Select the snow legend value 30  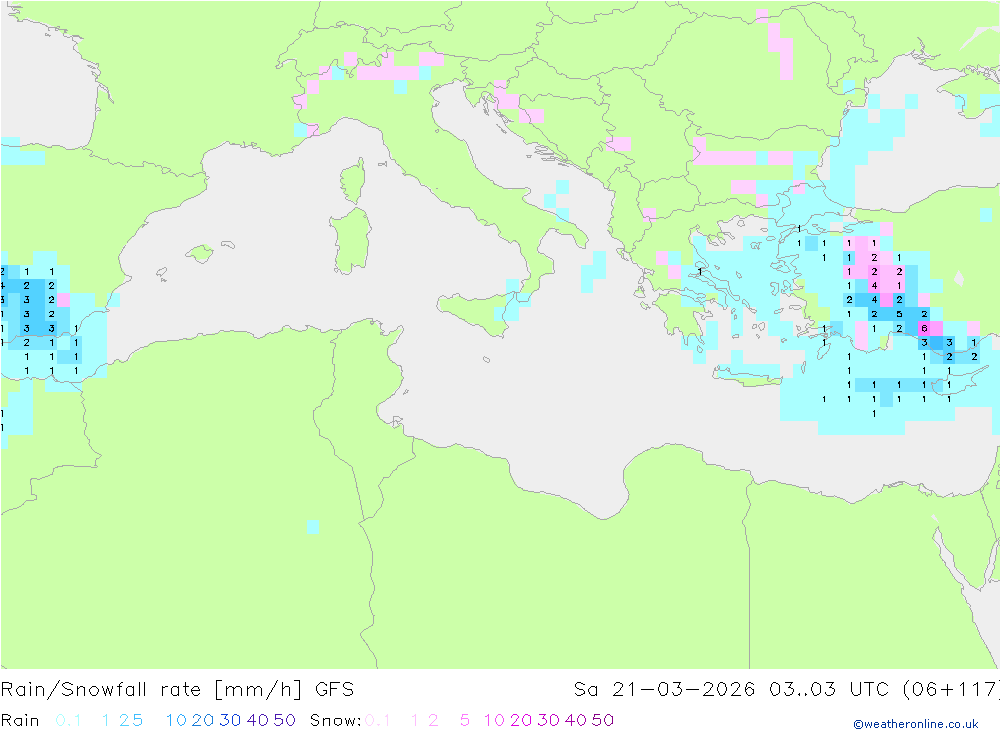(548, 720)
